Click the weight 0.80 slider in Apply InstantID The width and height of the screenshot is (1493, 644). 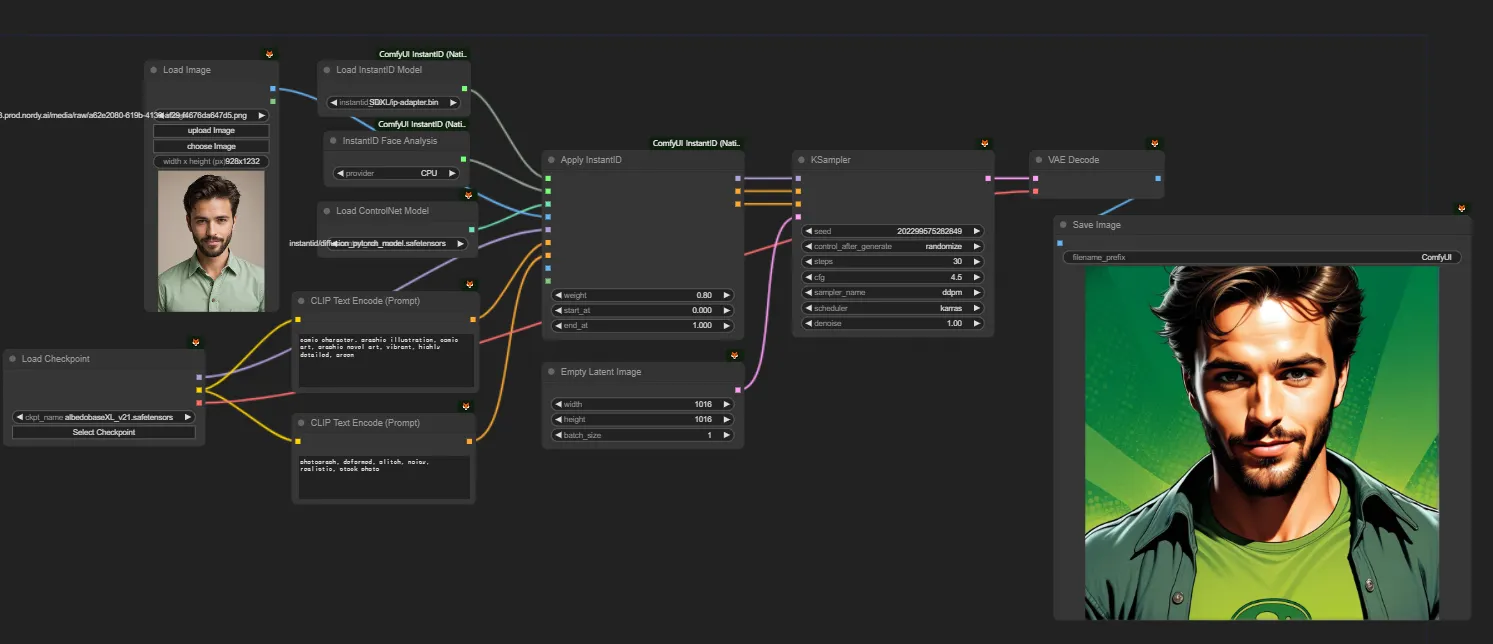tap(643, 295)
